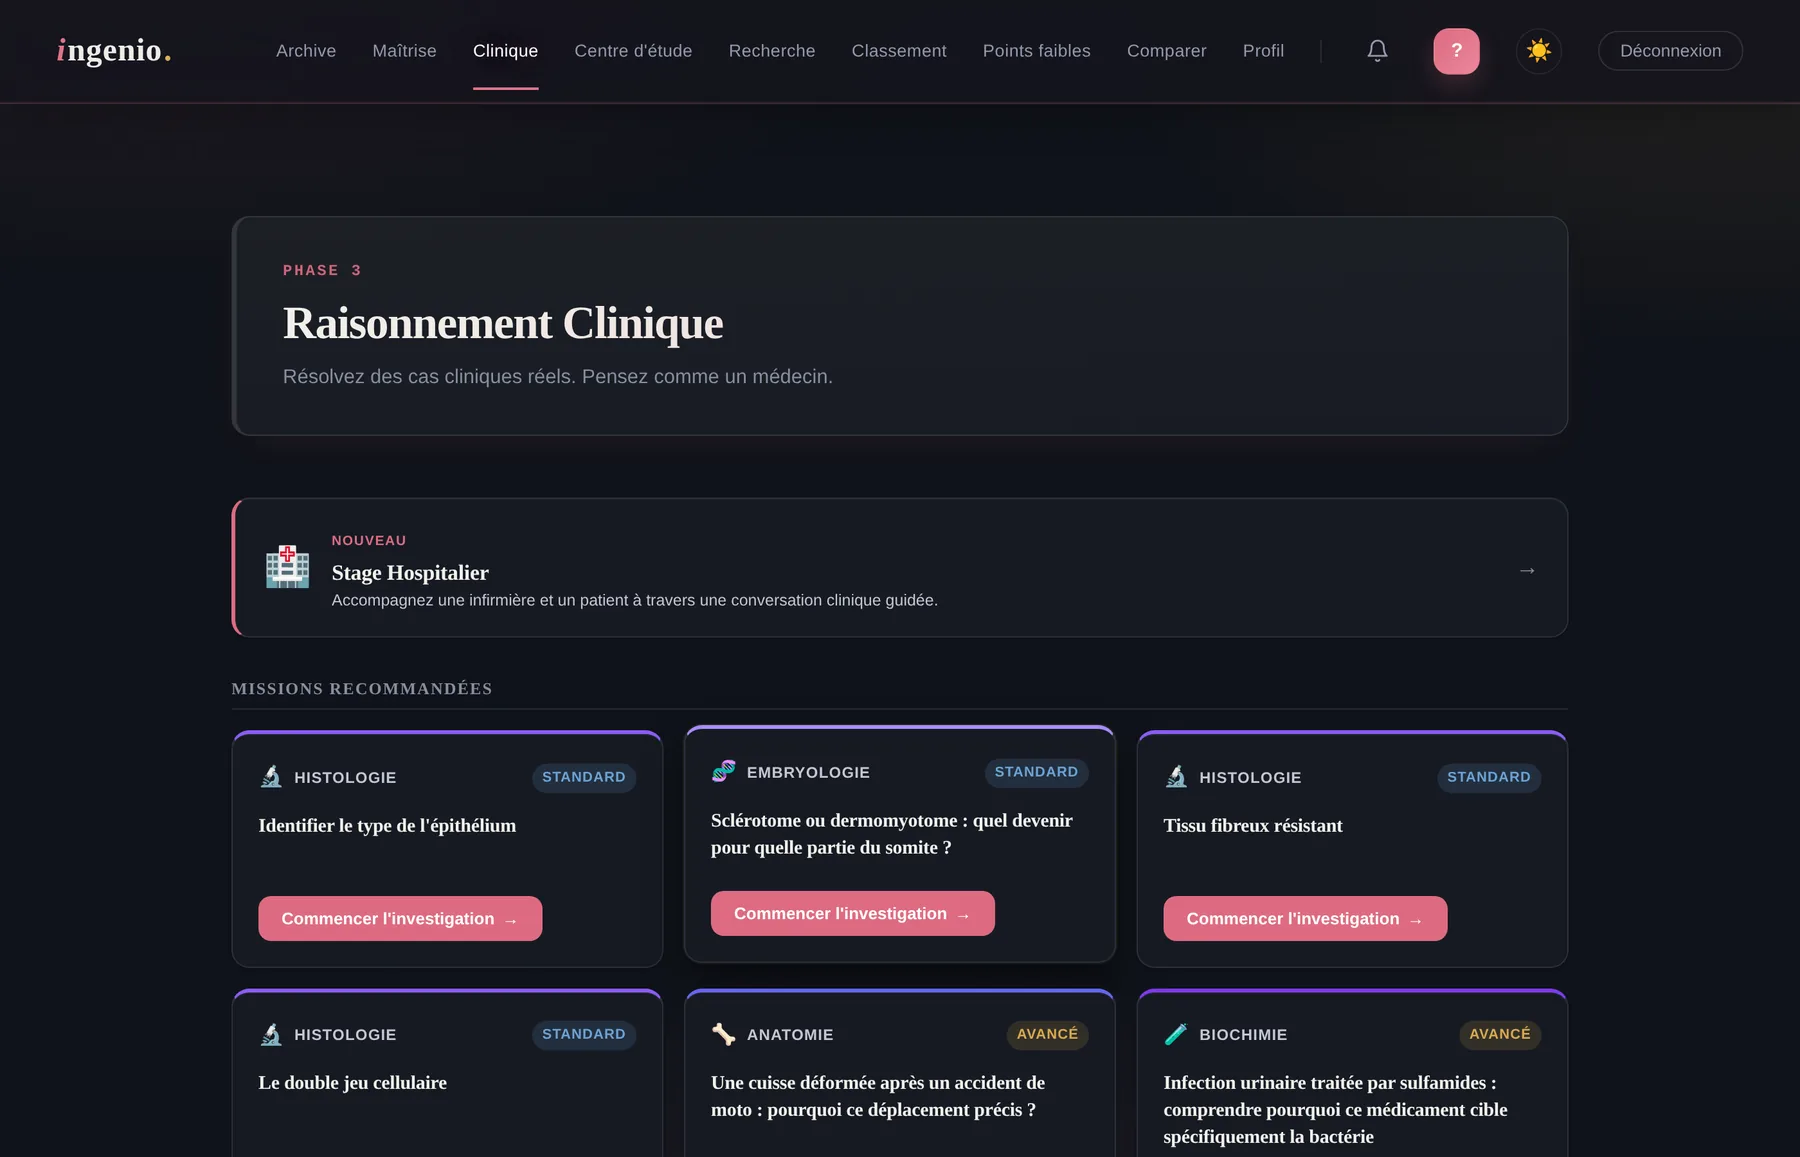
Task: Start investigation for Tissu fibreux résistant
Action: (x=1305, y=918)
